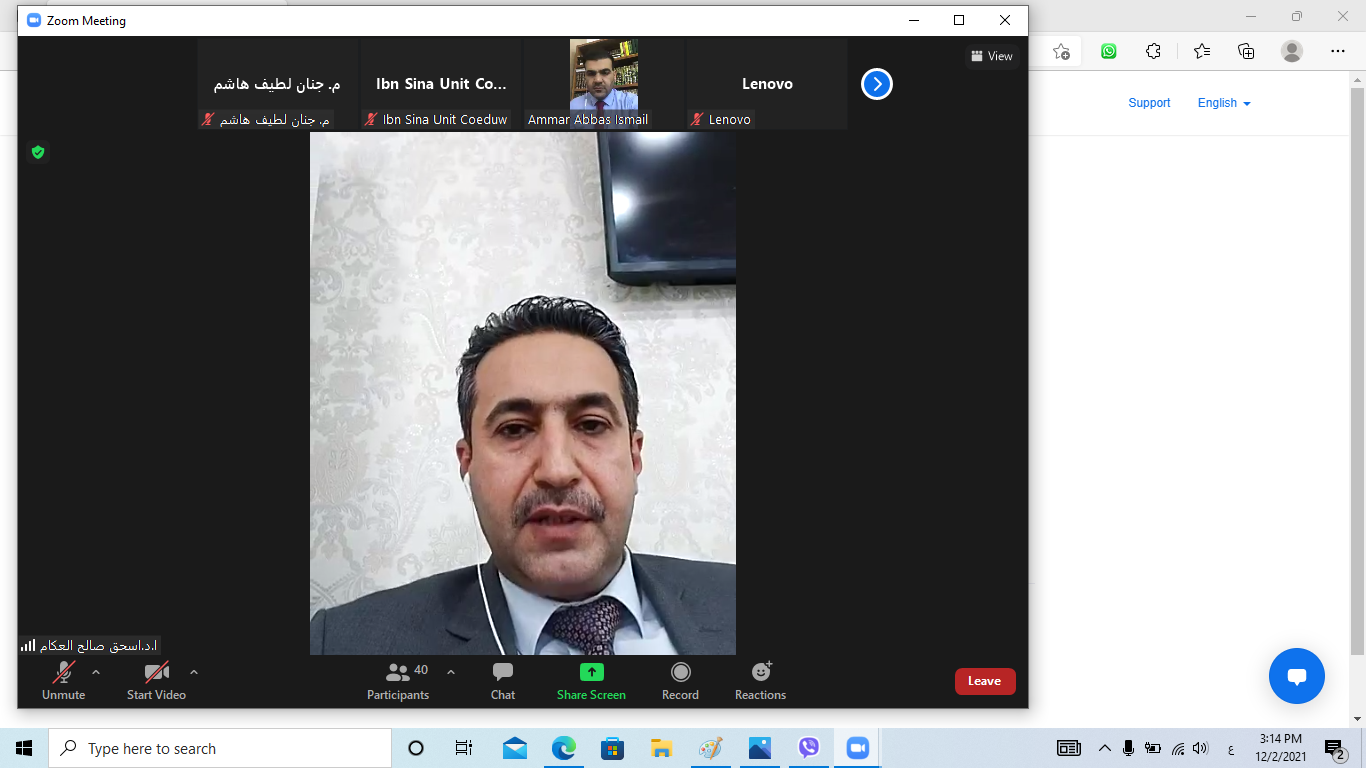Open the Participants panel
Screen dimensions: 1366x768
[398, 681]
